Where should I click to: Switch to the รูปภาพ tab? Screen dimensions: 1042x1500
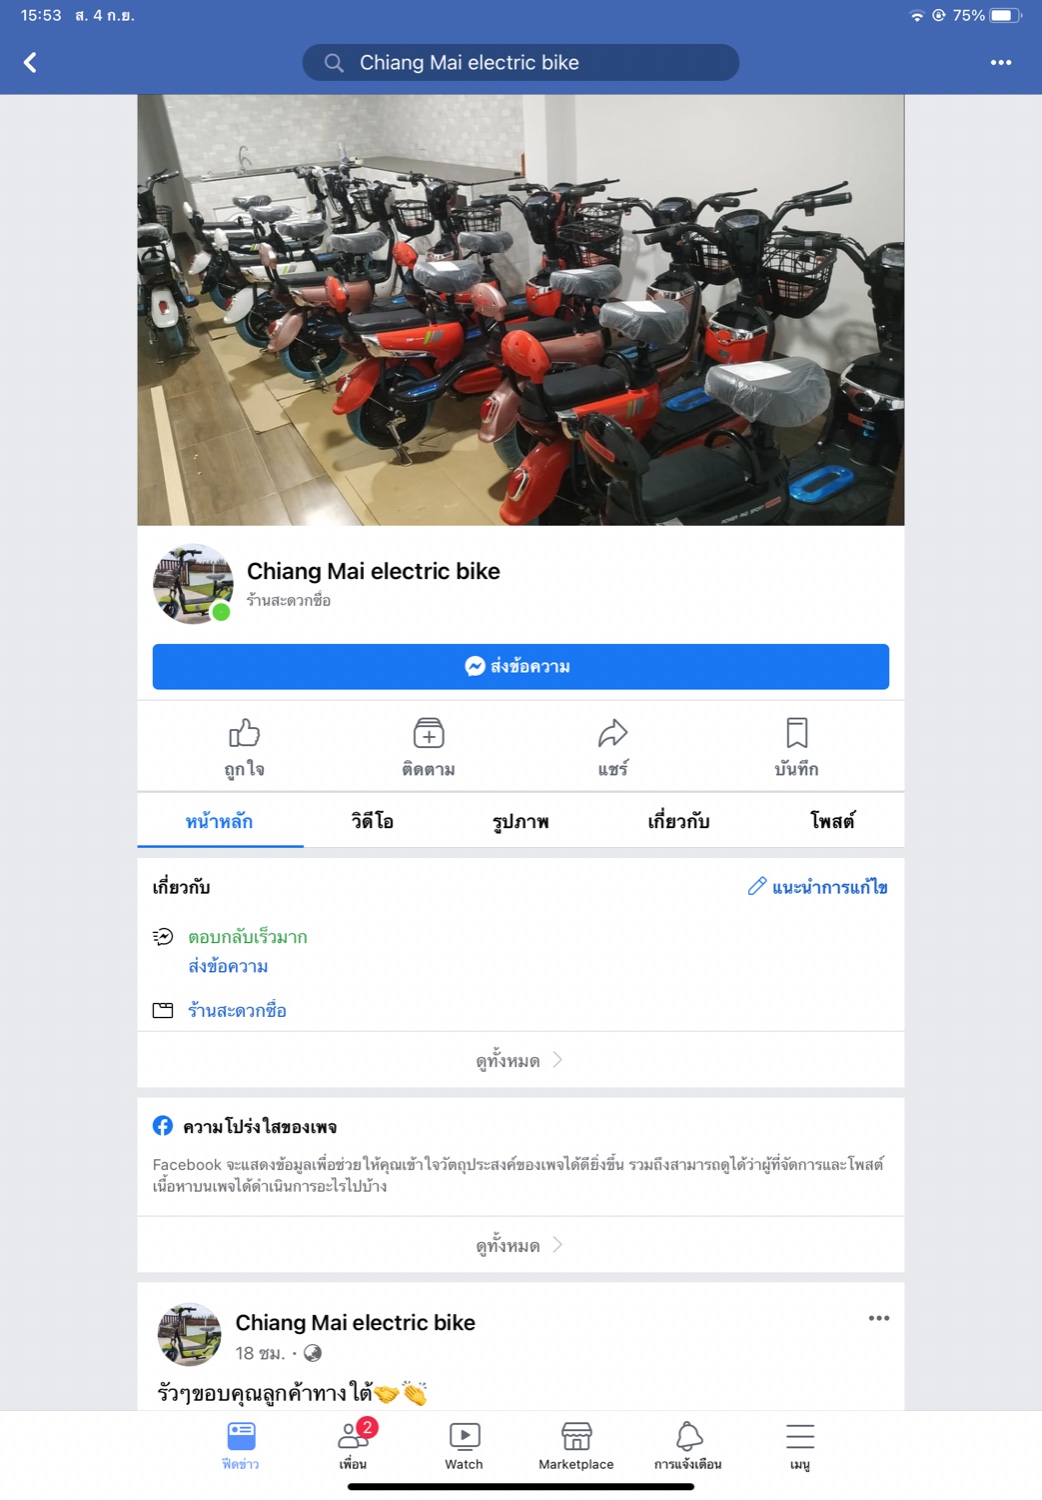521,821
